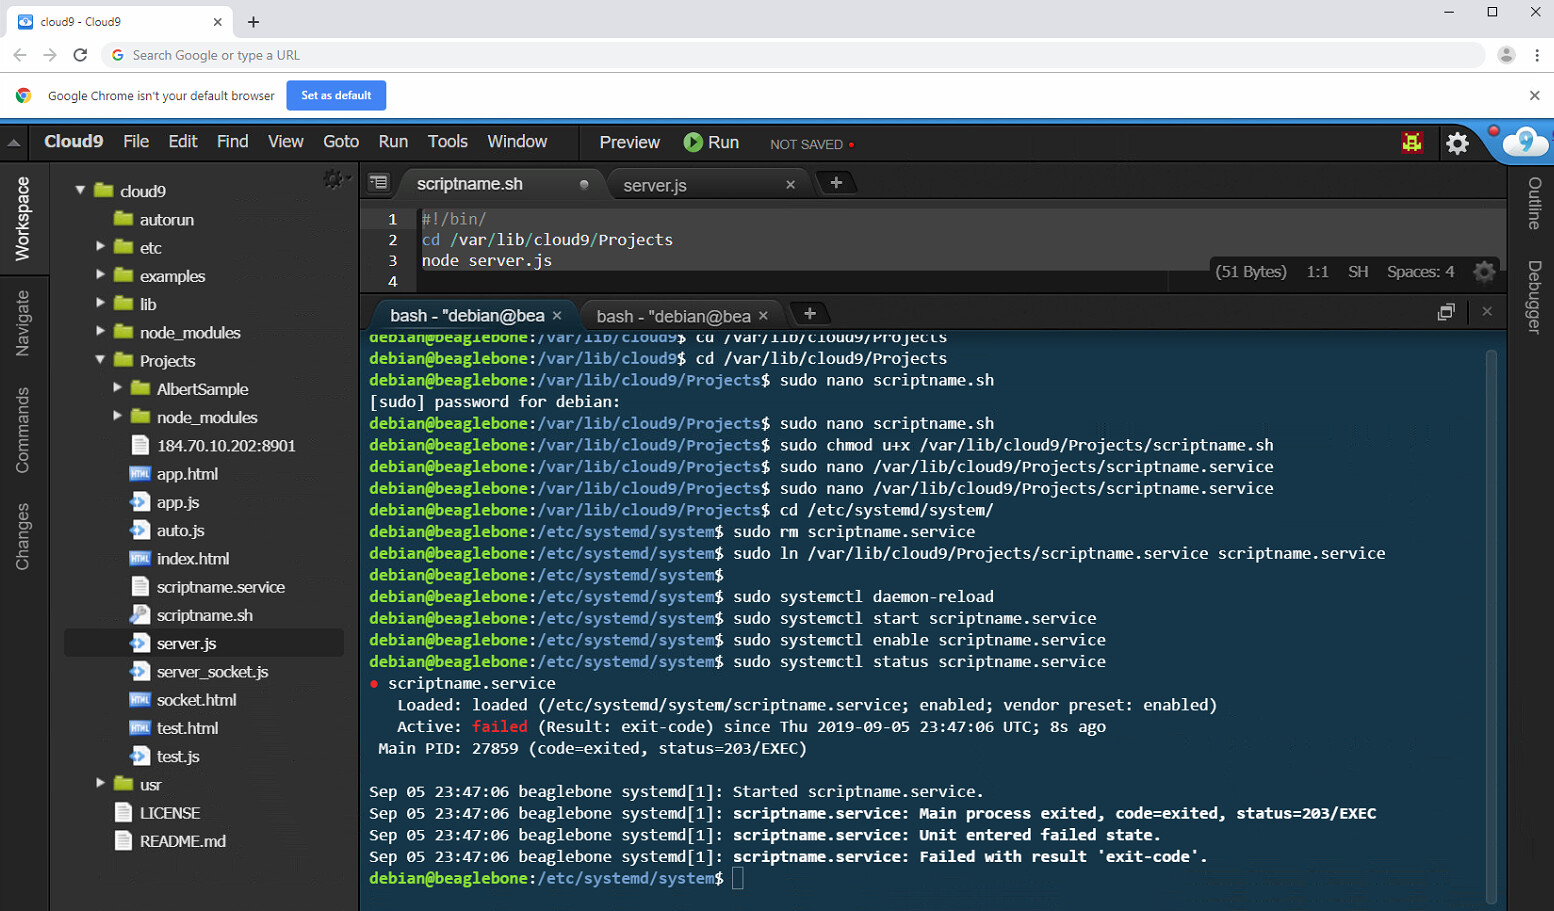Reload the browser page
Image resolution: width=1554 pixels, height=911 pixels.
click(x=80, y=55)
